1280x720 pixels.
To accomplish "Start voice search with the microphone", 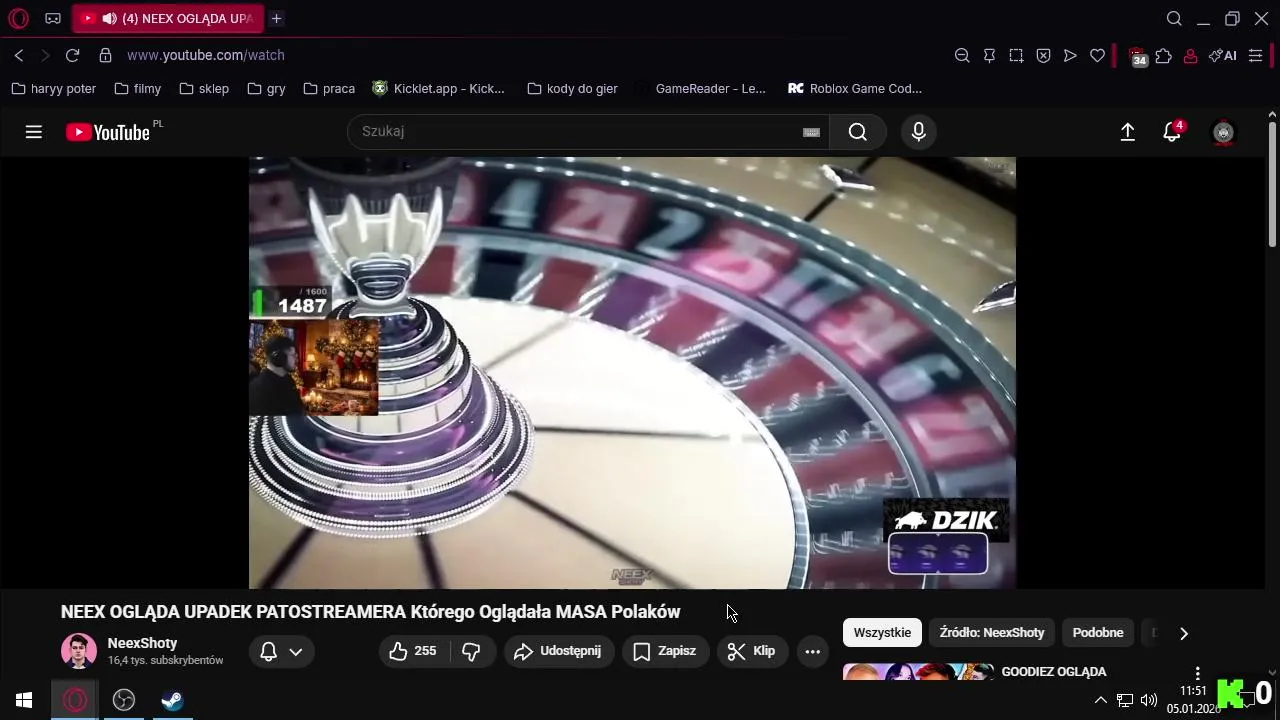I will (x=919, y=132).
